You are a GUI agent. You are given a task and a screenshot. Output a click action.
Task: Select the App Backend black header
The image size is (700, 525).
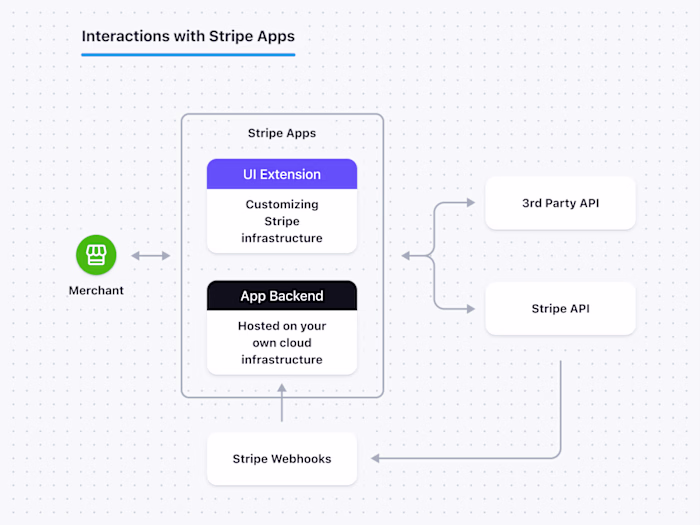282,296
